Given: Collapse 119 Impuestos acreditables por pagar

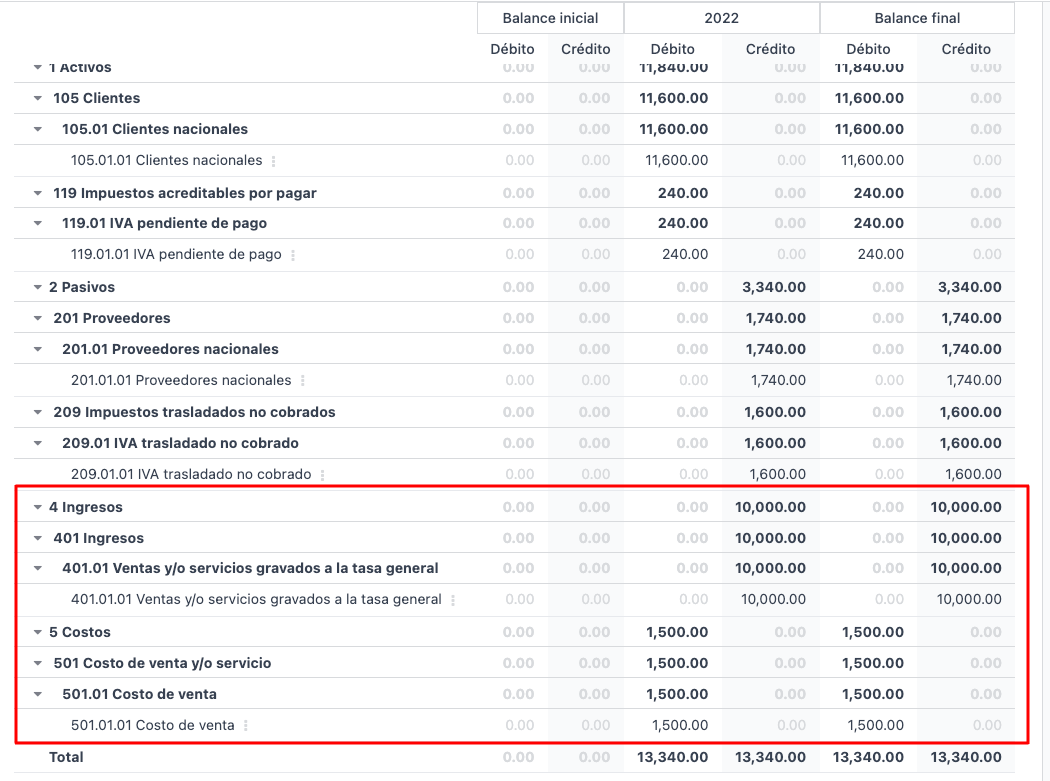Looking at the screenshot, I should pyautogui.click(x=38, y=193).
